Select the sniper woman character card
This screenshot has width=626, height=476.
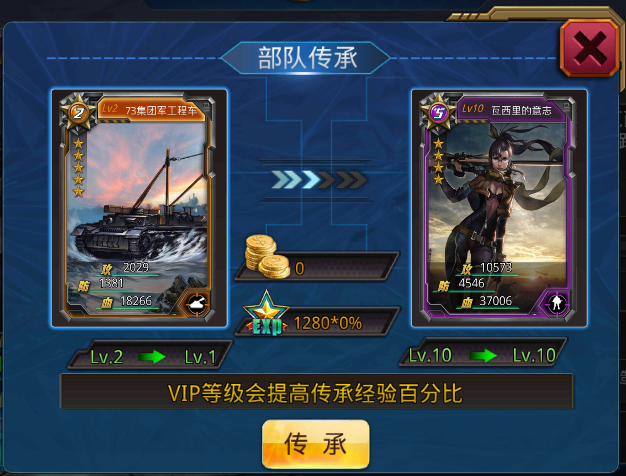point(499,208)
